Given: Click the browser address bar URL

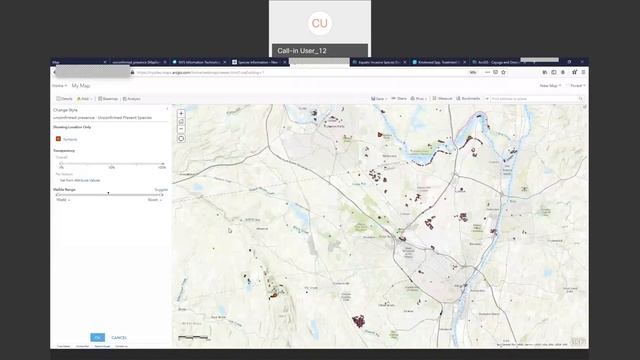Looking at the screenshot, I should click(x=200, y=73).
